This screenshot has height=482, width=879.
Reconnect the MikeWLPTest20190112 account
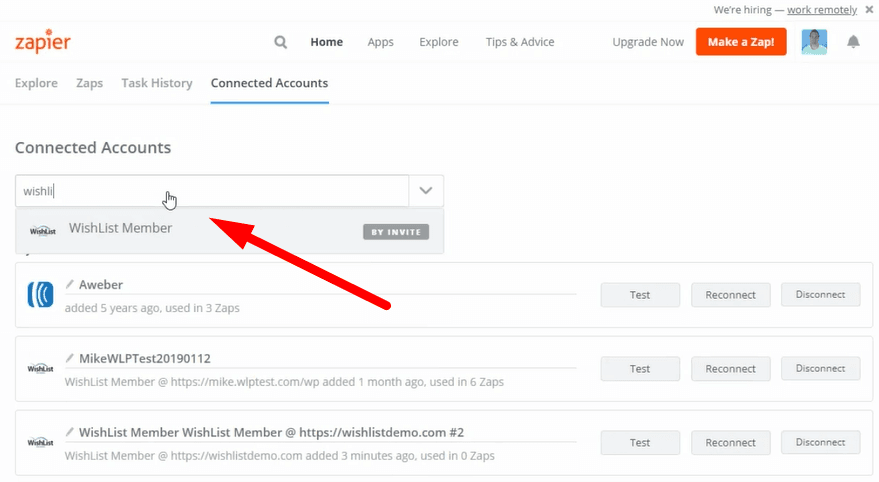(730, 369)
